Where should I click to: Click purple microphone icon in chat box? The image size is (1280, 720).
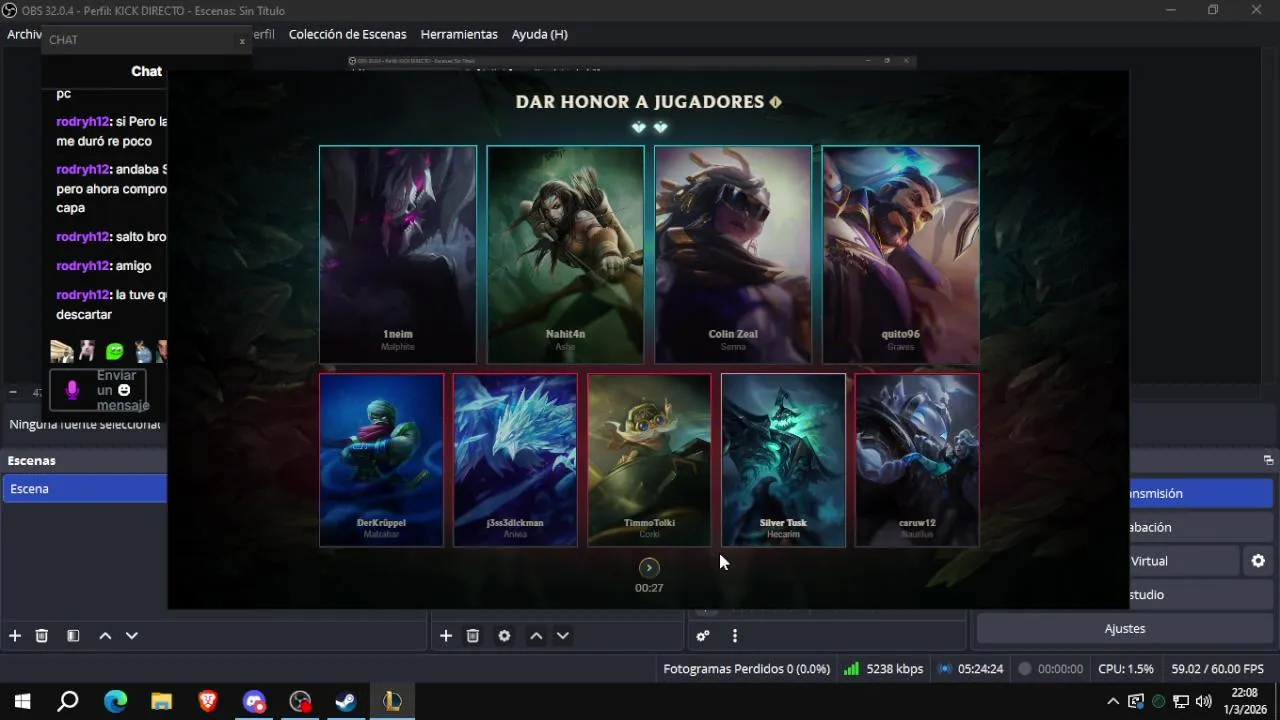pos(72,390)
